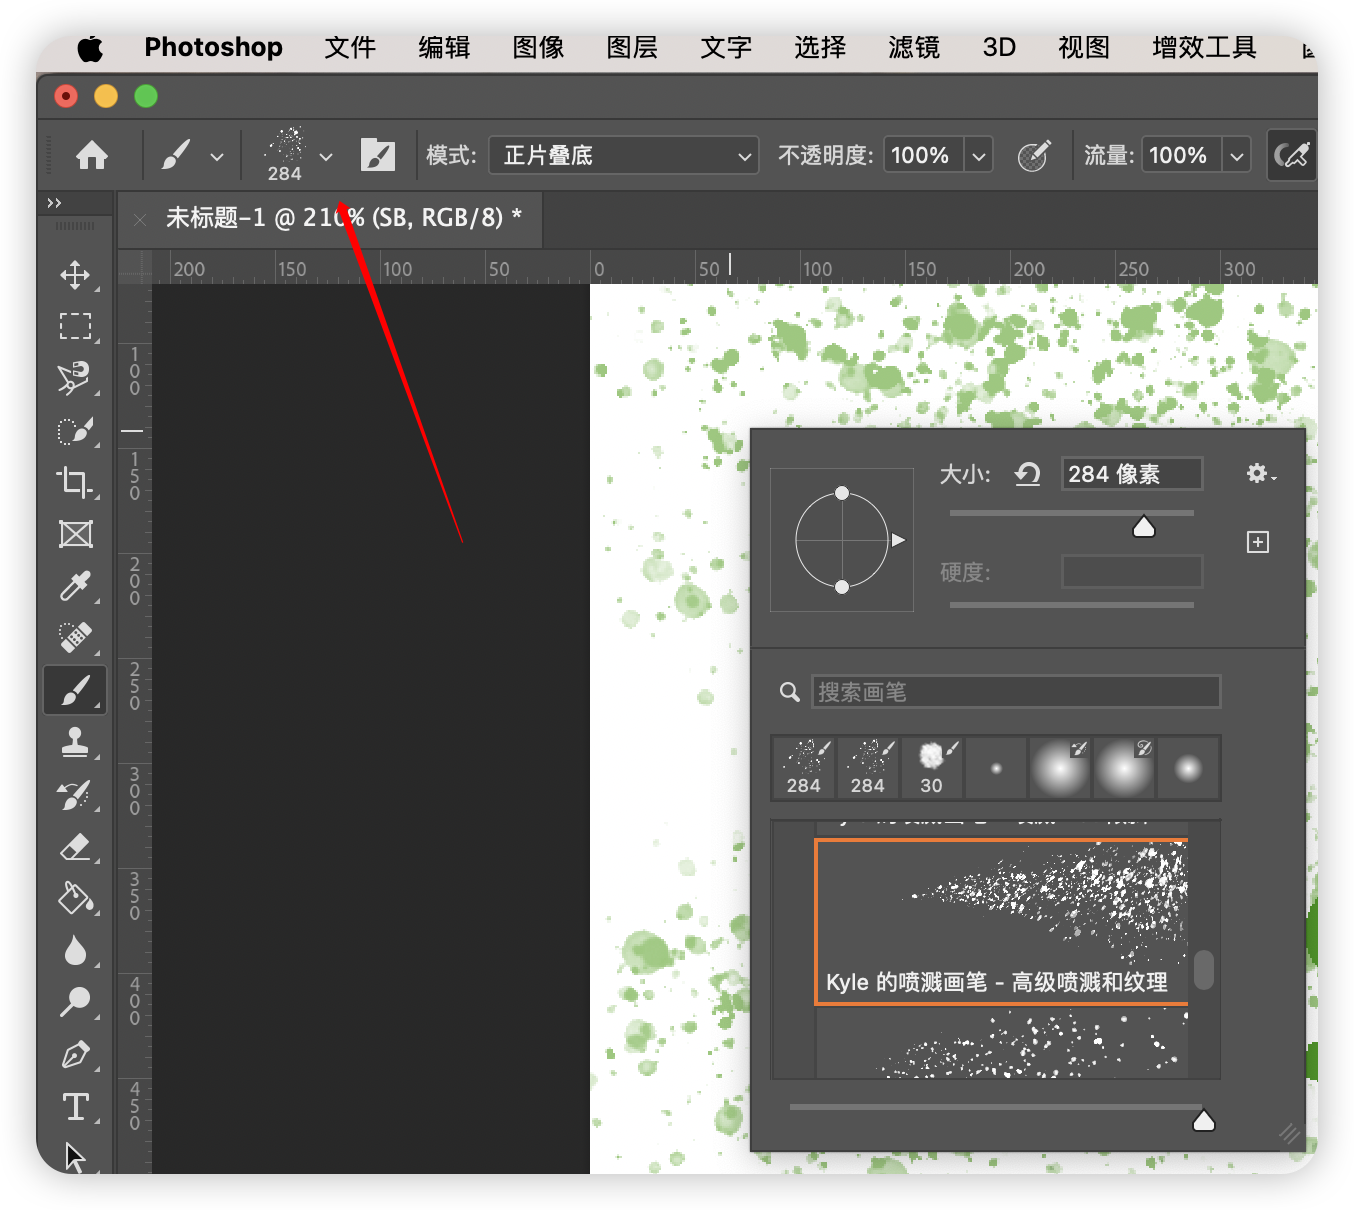Select the Pen tool
1354x1210 pixels.
tap(75, 1055)
